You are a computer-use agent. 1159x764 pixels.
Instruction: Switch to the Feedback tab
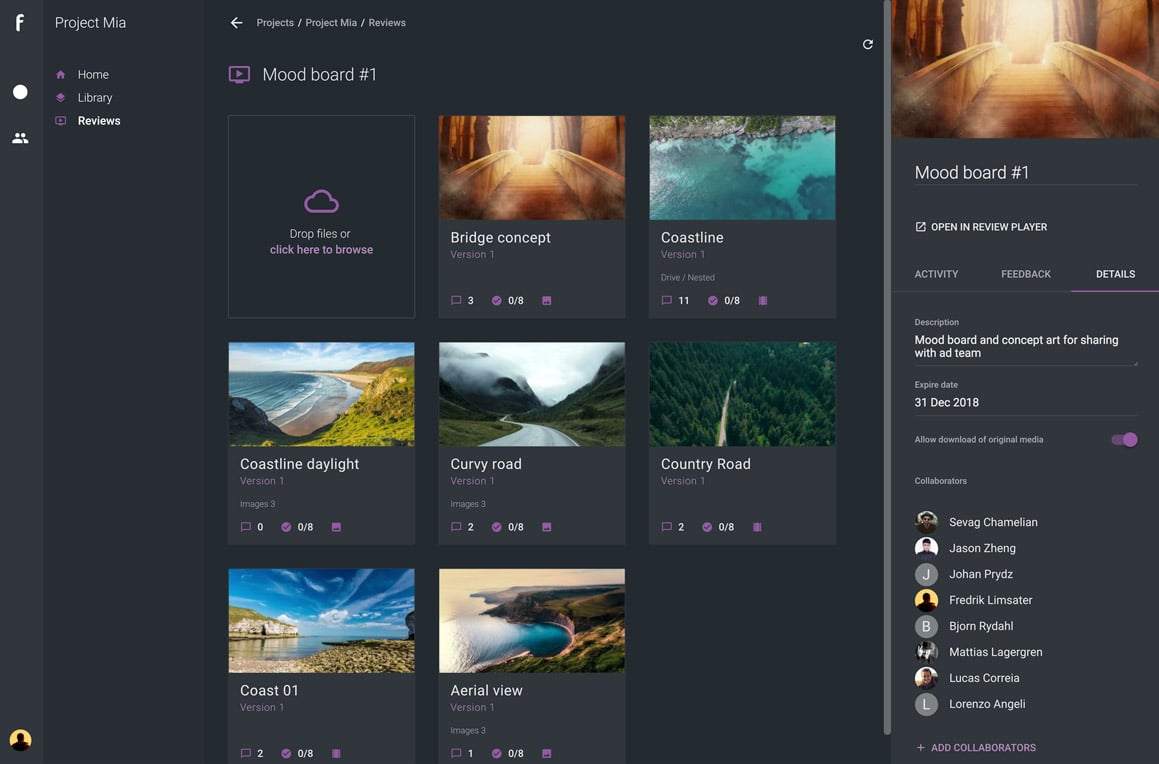(1025, 274)
